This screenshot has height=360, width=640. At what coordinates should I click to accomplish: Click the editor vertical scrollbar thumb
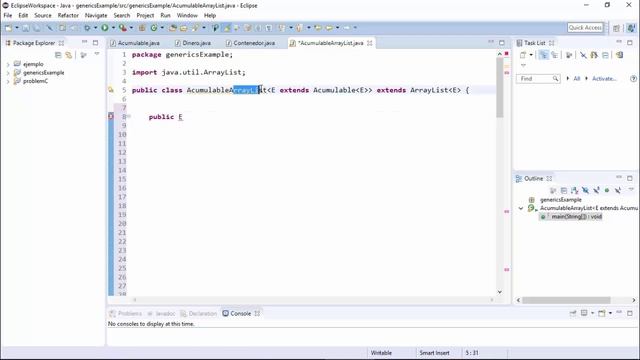click(x=500, y=88)
